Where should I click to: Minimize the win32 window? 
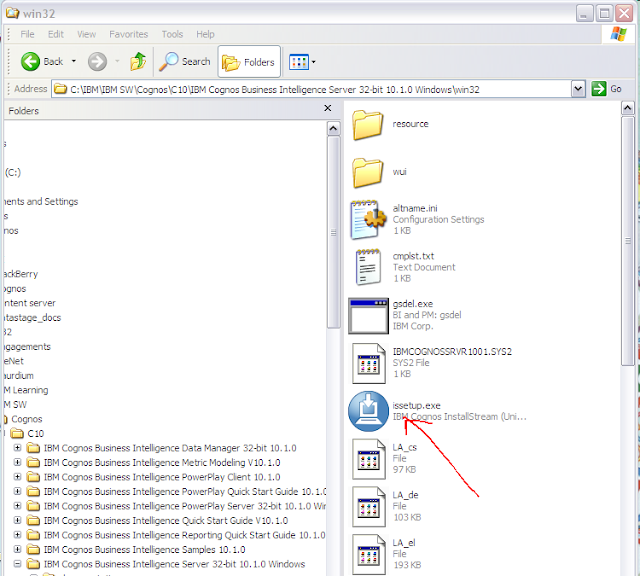[x=584, y=13]
